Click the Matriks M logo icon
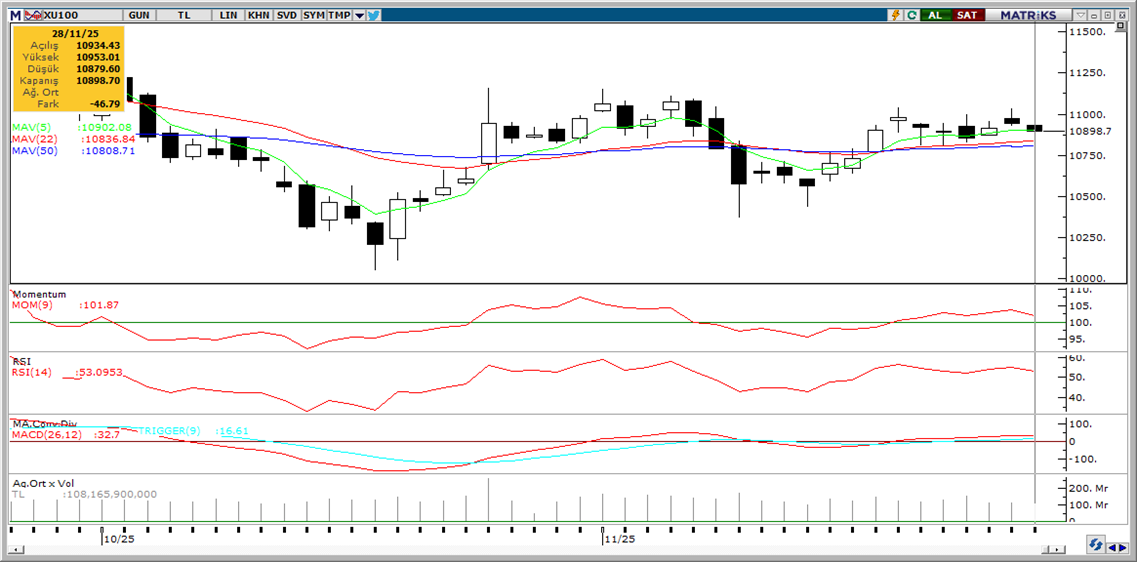The width and height of the screenshot is (1137, 562). click(15, 15)
